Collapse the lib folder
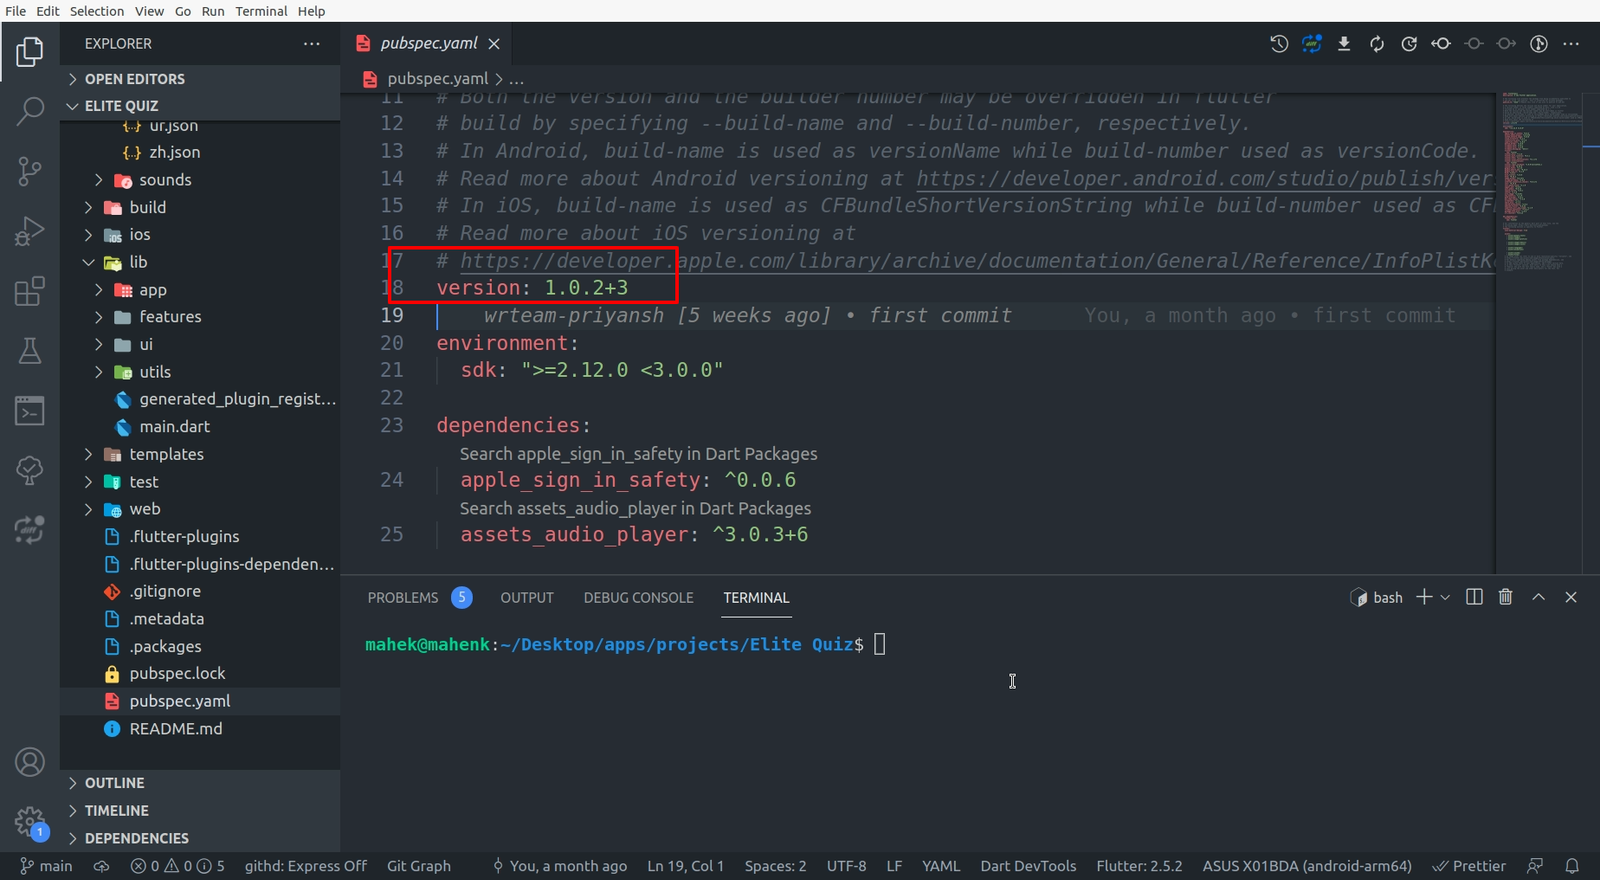Image resolution: width=1600 pixels, height=880 pixels. 138,262
